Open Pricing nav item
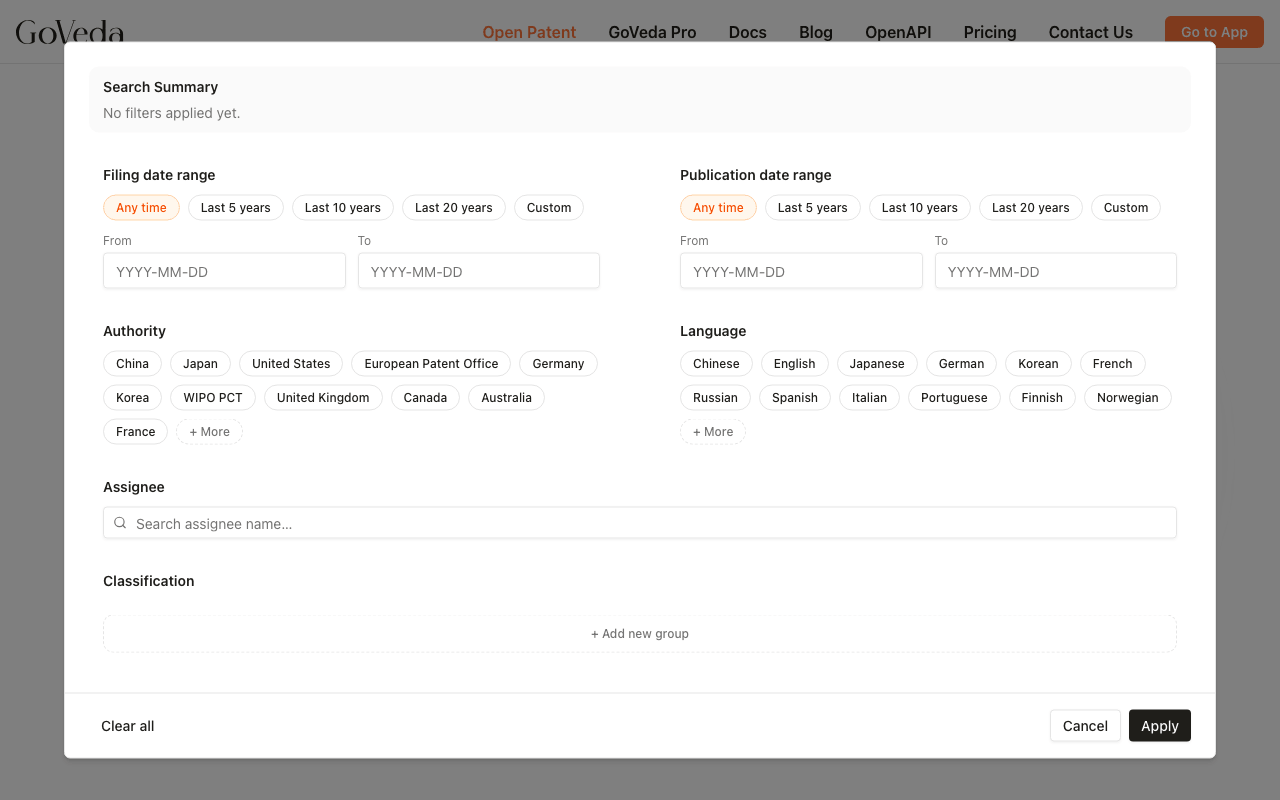 [x=990, y=32]
